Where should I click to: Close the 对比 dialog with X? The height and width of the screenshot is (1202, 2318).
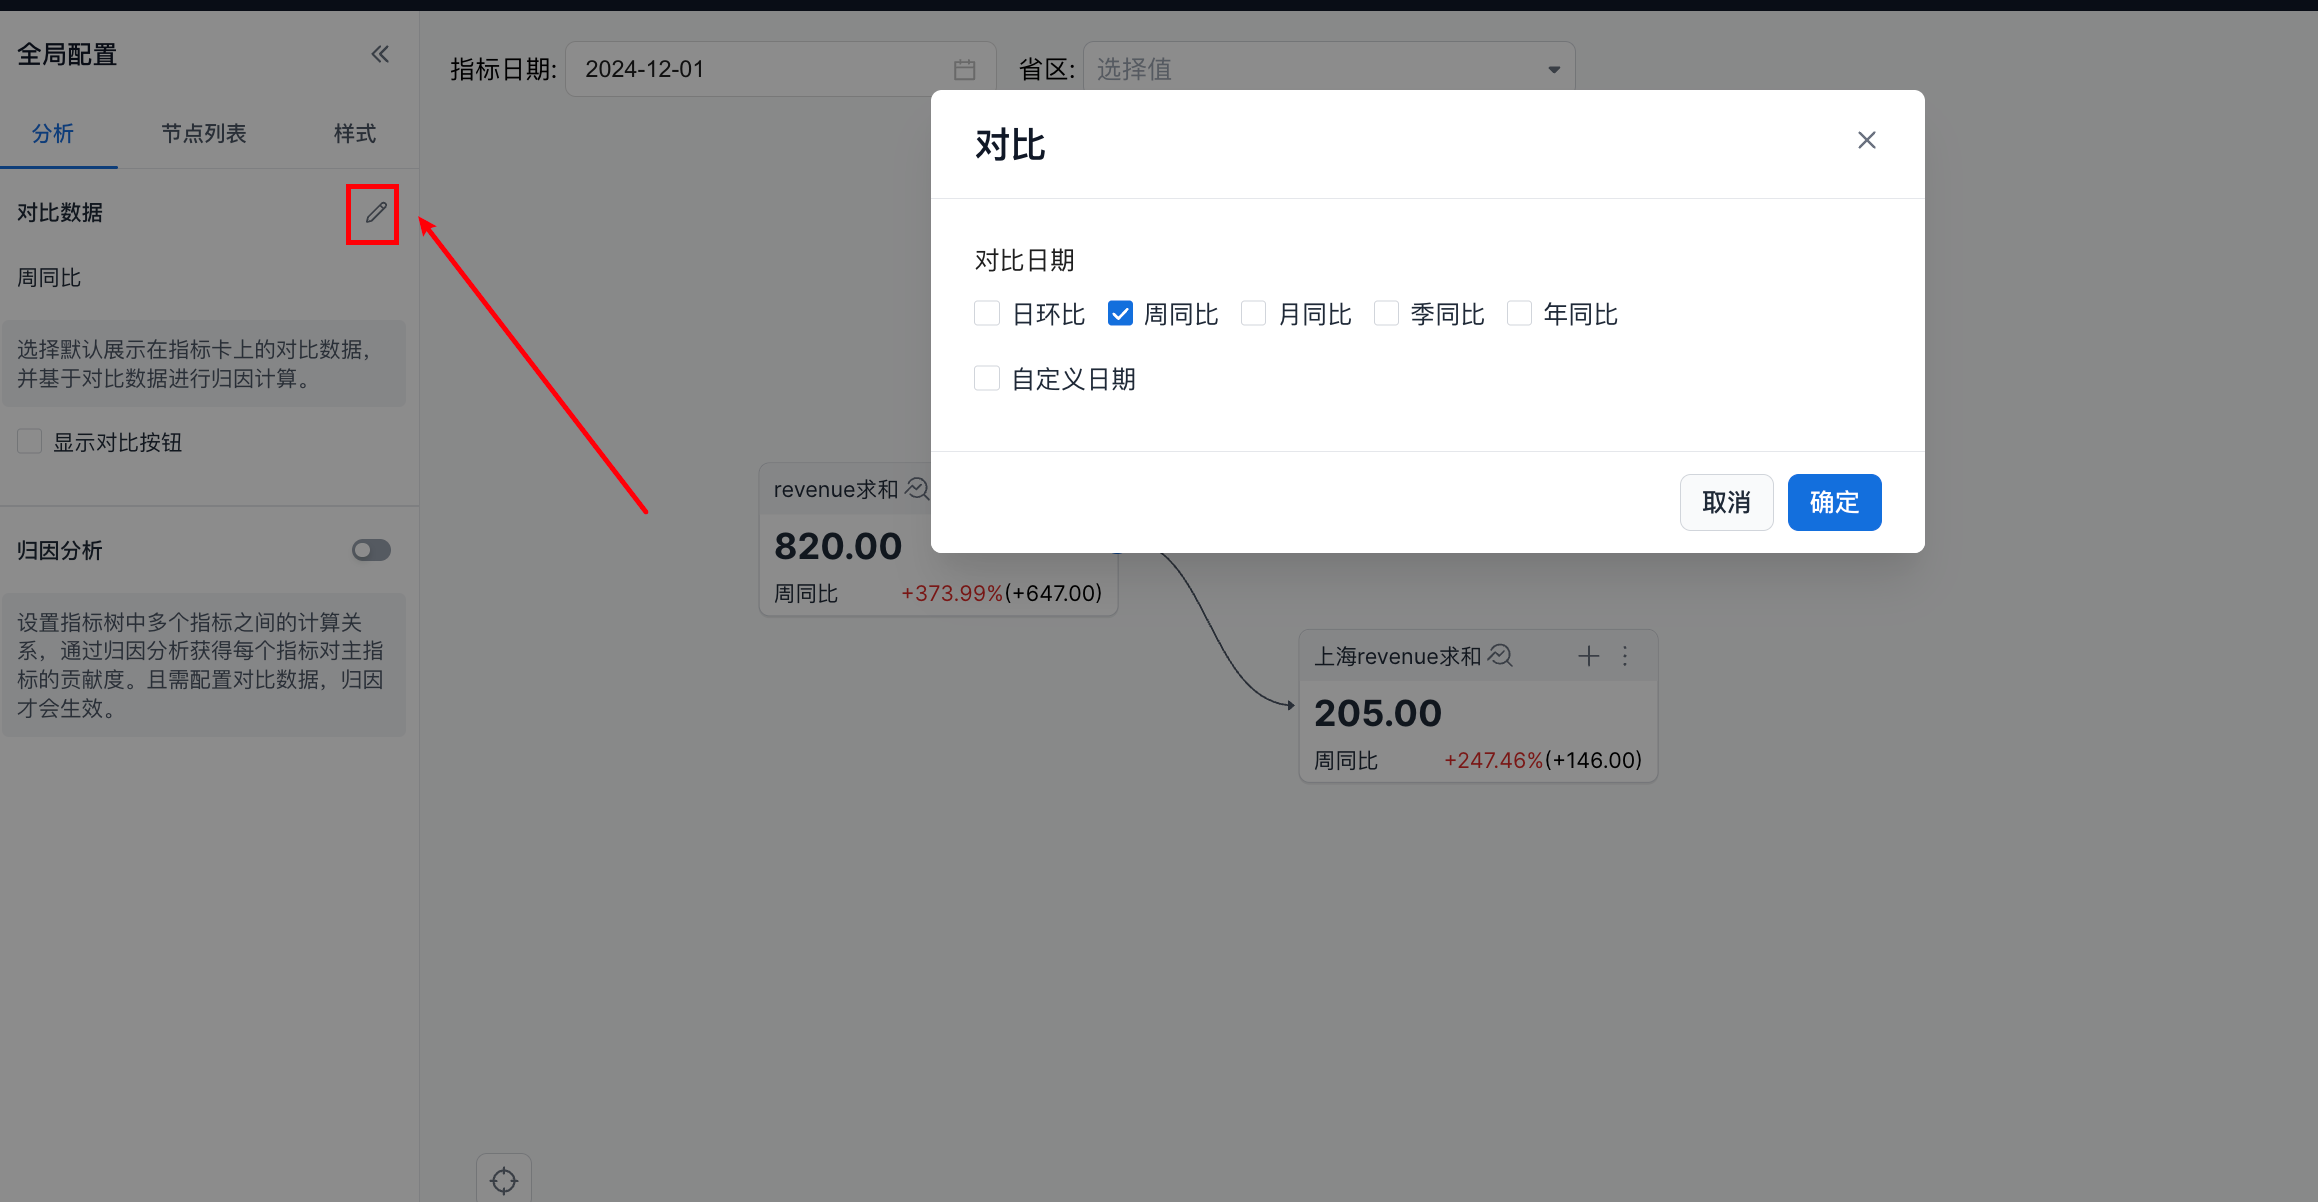point(1866,141)
